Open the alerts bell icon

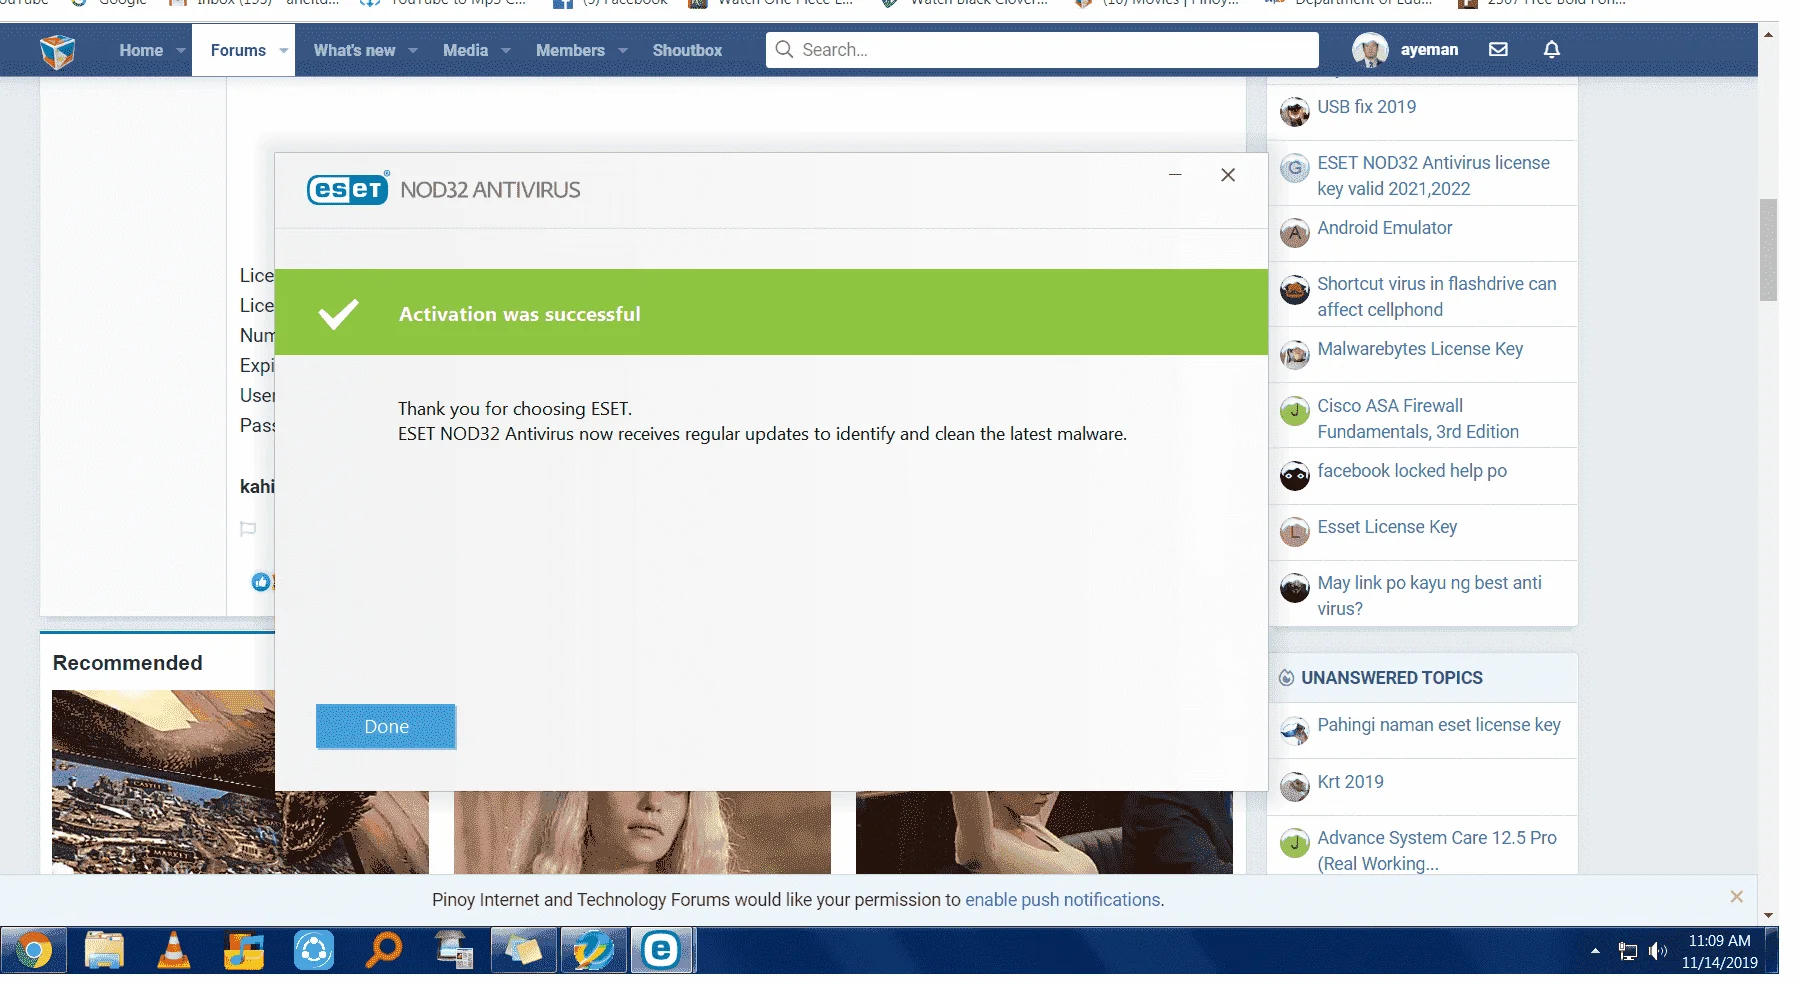click(x=1552, y=49)
